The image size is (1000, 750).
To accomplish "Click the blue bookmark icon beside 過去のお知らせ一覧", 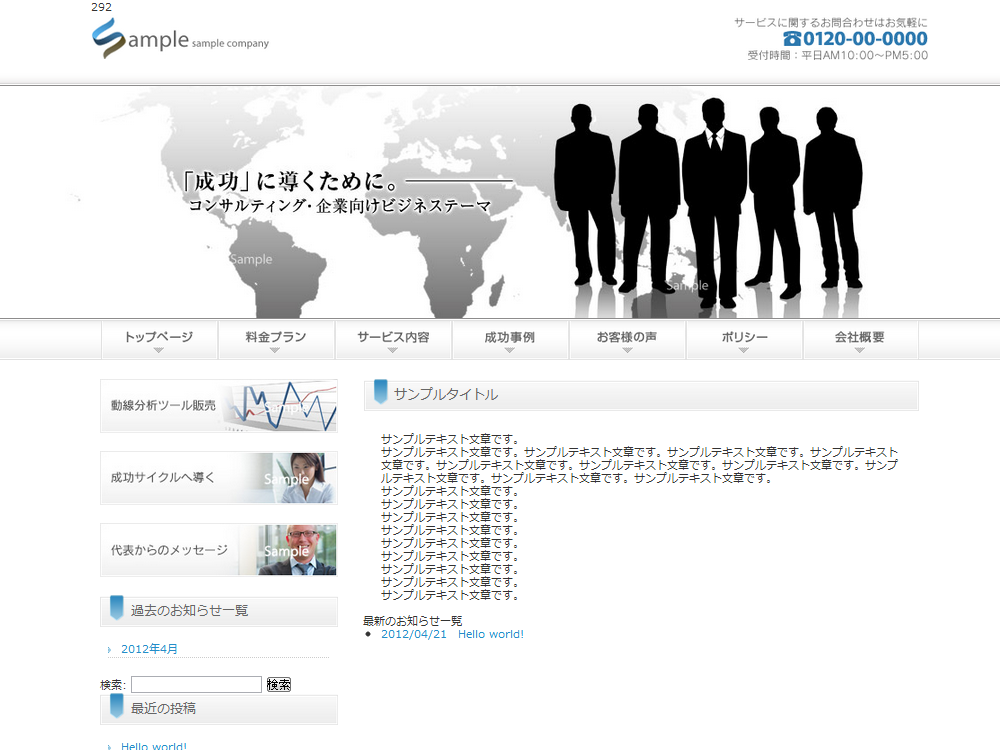I will [x=117, y=608].
